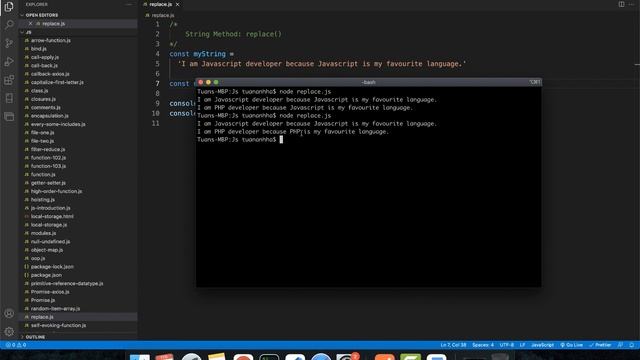Open class.js file
The image size is (640, 360).
coord(39,91)
